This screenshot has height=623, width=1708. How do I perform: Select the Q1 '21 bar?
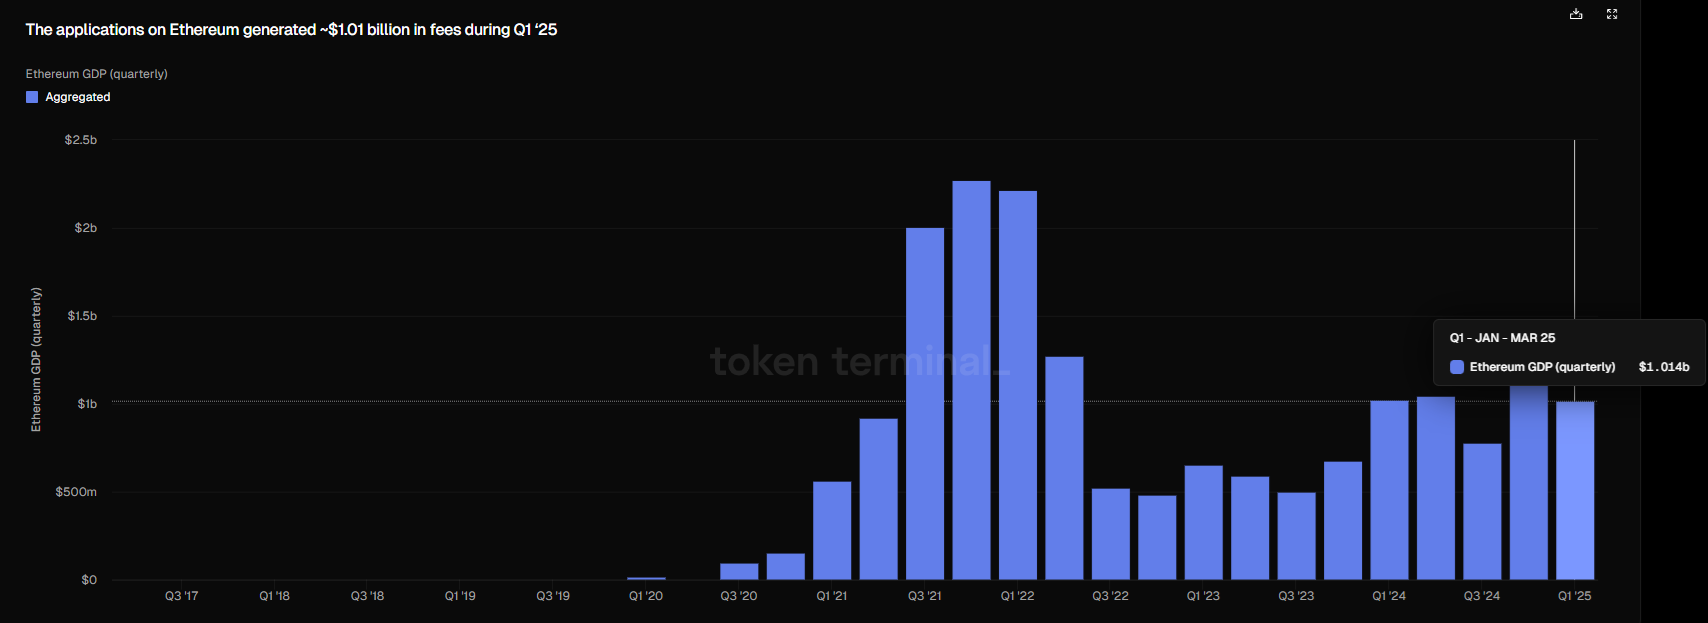pos(832,531)
